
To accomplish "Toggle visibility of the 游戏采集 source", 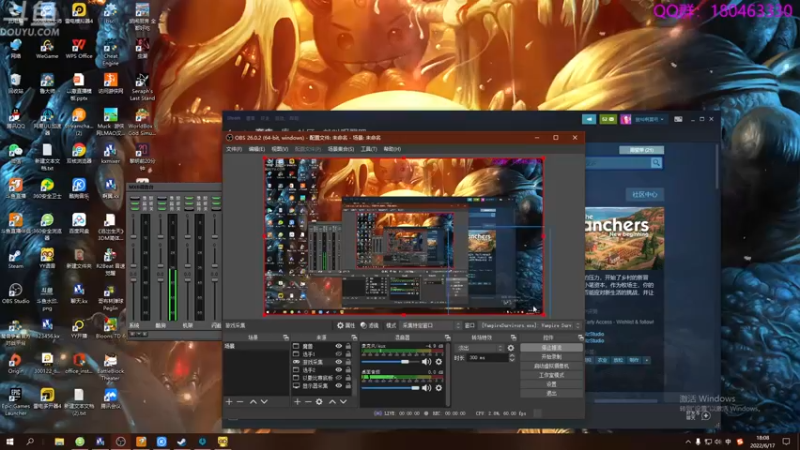I will click(x=338, y=362).
